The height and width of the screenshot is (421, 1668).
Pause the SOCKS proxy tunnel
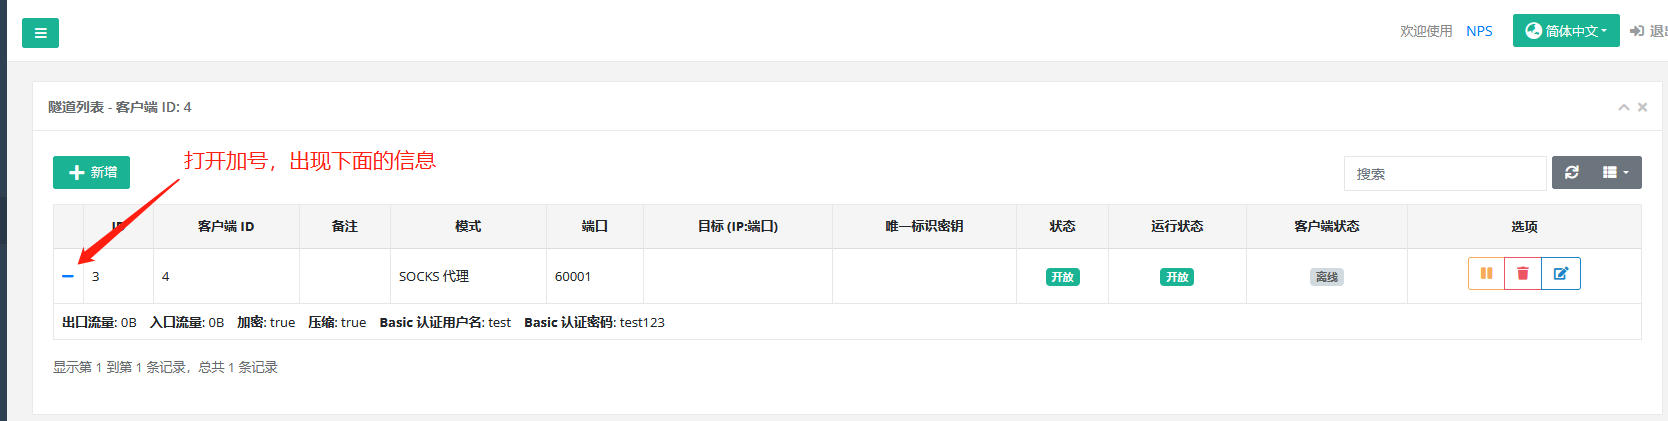point(1486,274)
